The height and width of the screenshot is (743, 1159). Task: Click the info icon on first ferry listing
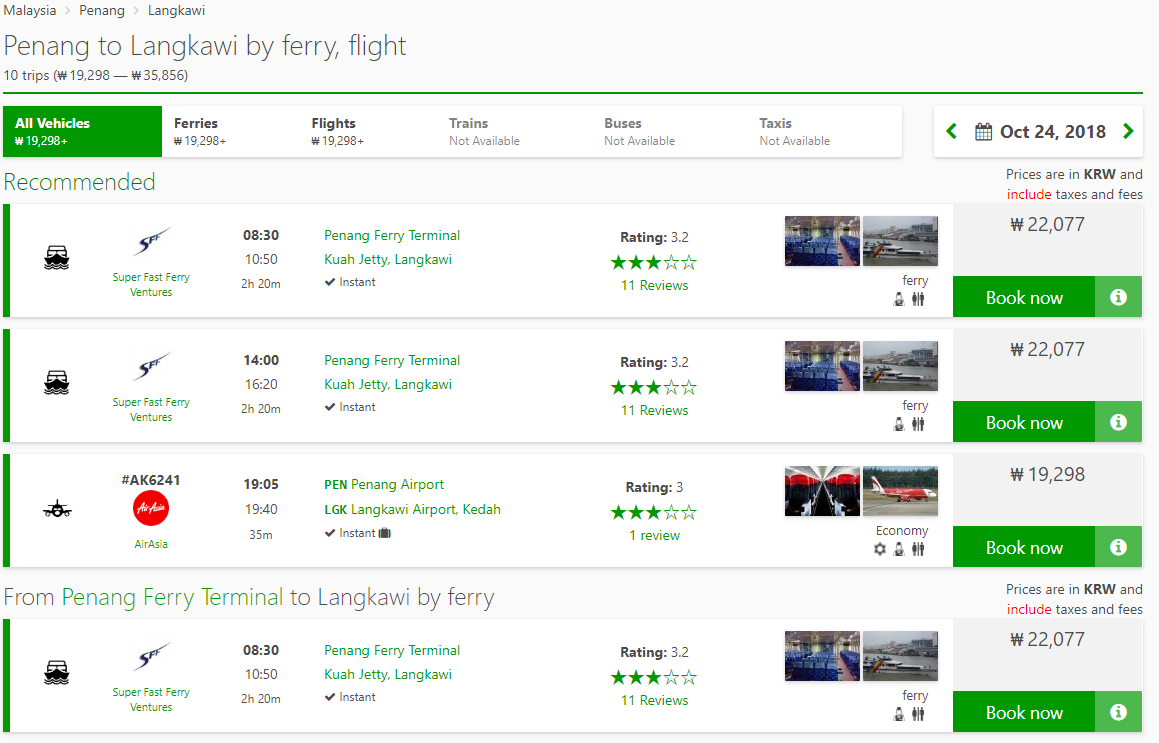(x=1118, y=297)
